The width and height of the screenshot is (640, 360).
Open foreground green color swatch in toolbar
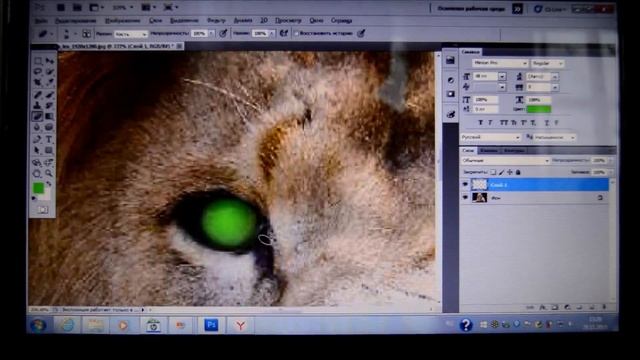point(38,188)
